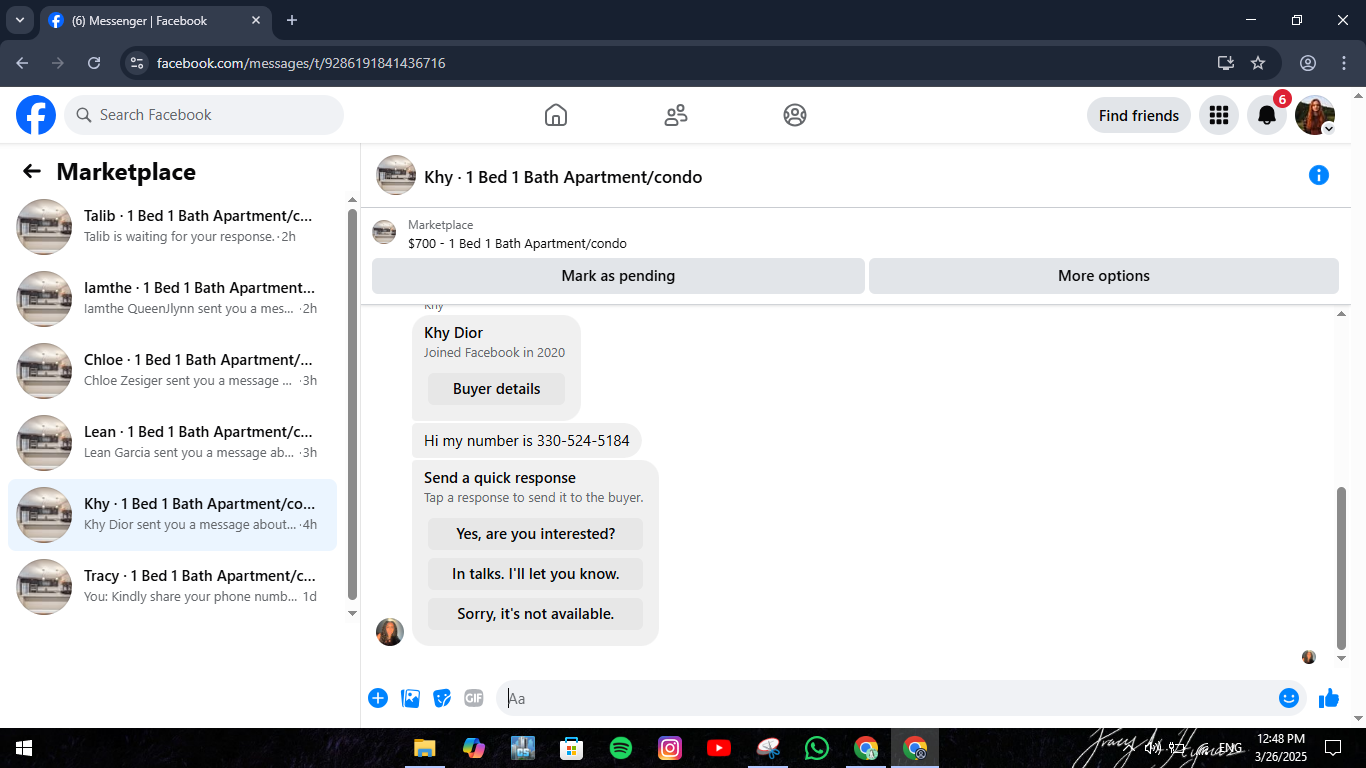Attach a photo with the image icon
Image resolution: width=1366 pixels, height=768 pixels.
coord(410,698)
